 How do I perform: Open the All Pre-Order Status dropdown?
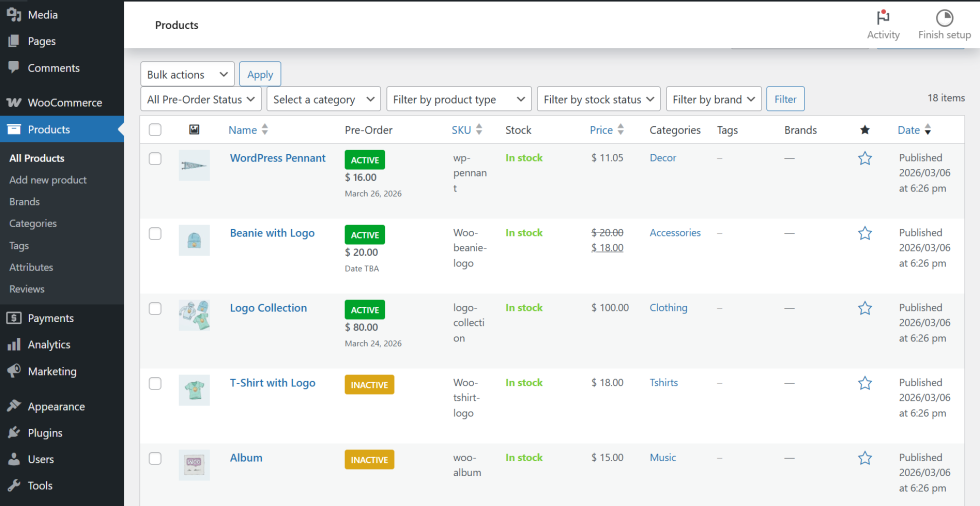tap(201, 99)
